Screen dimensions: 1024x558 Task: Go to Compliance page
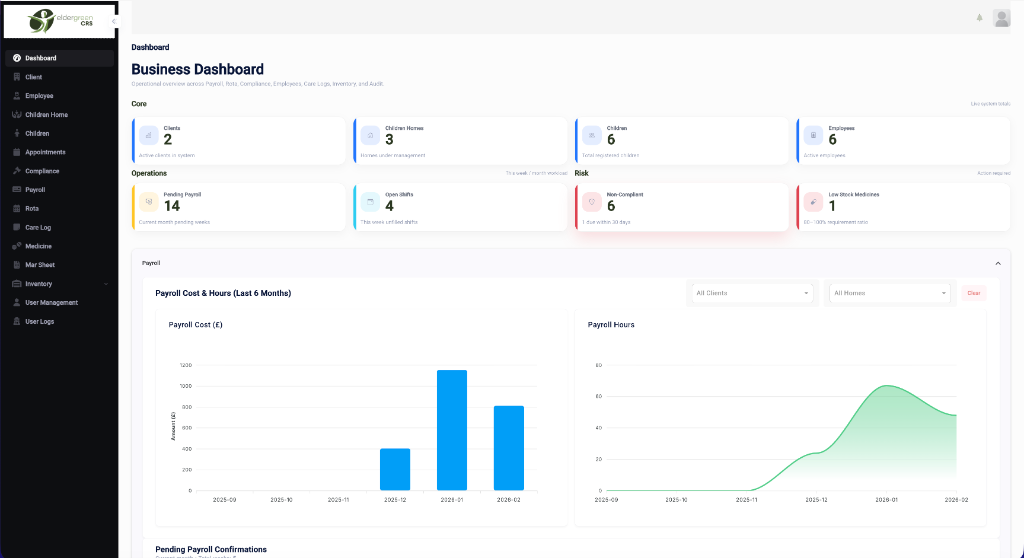(x=59, y=171)
